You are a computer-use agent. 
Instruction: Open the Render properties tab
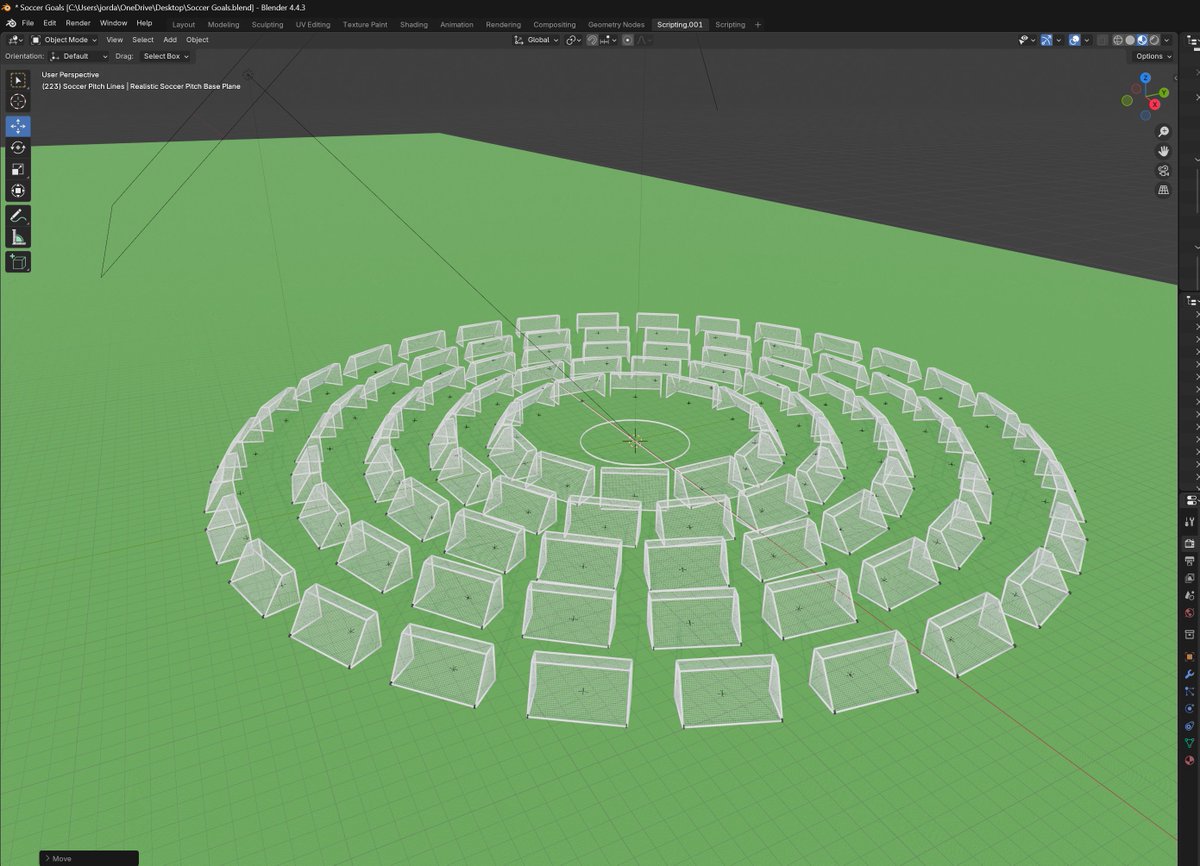pyautogui.click(x=1190, y=542)
